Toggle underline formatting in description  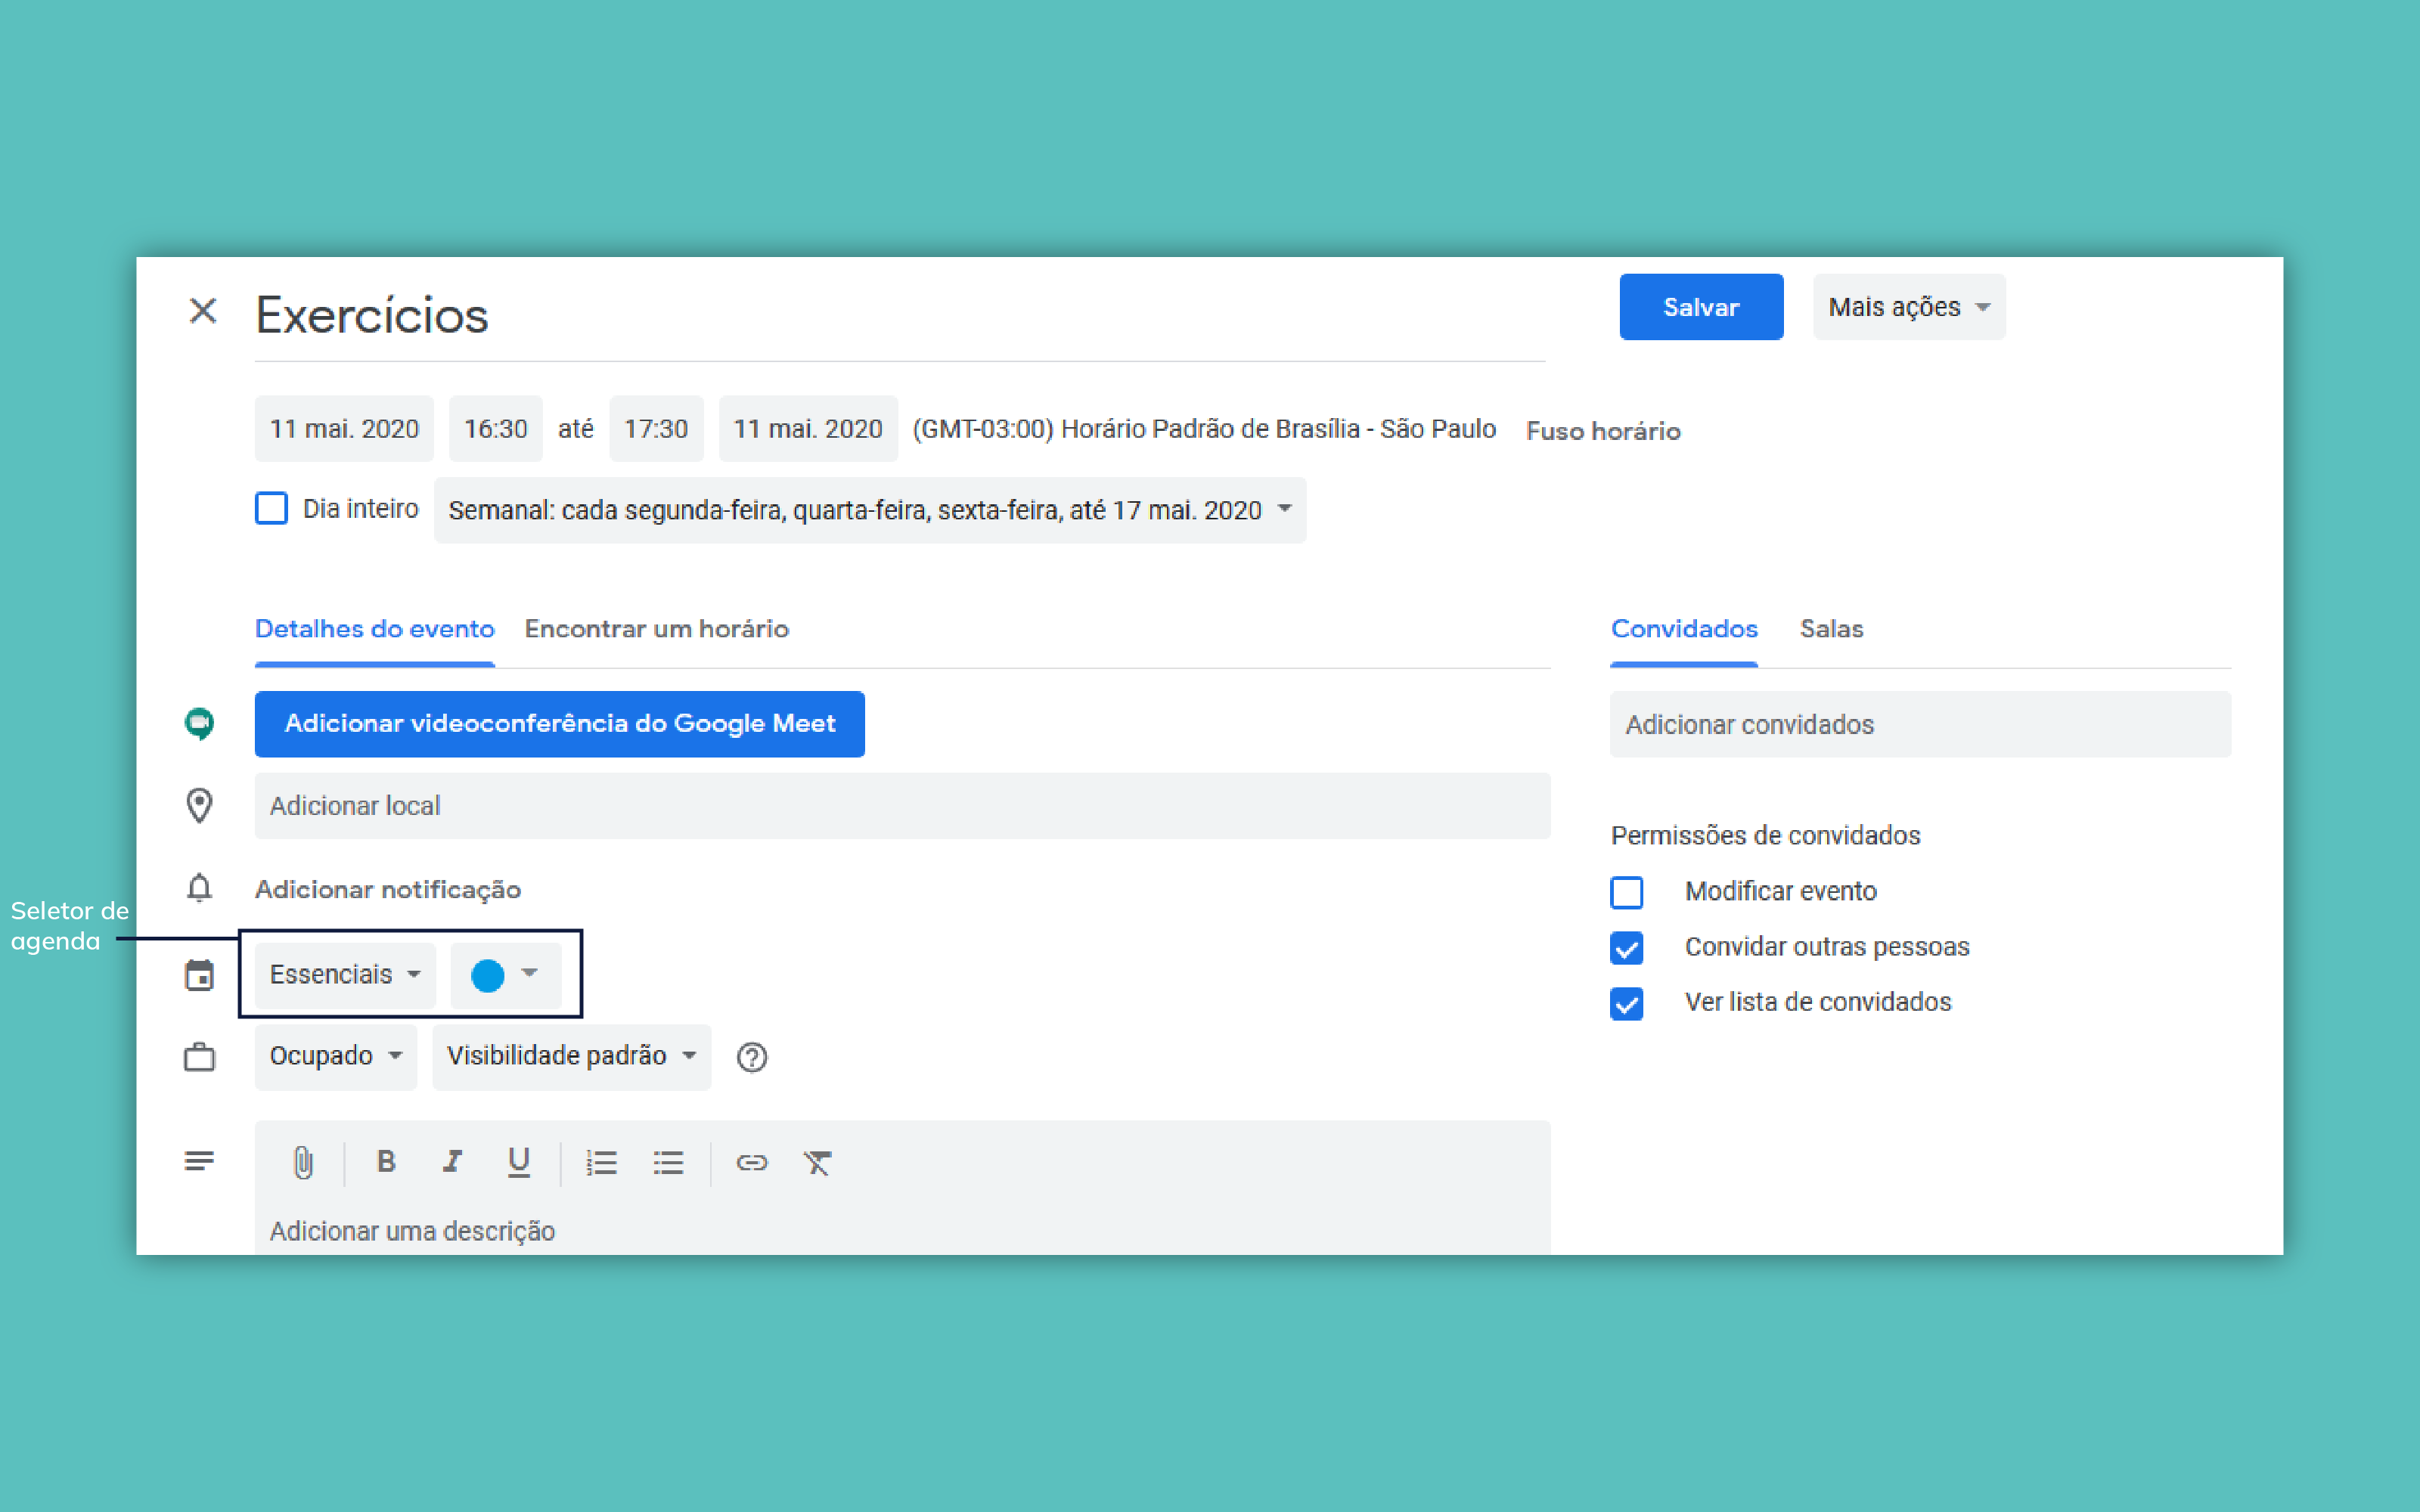(518, 1162)
